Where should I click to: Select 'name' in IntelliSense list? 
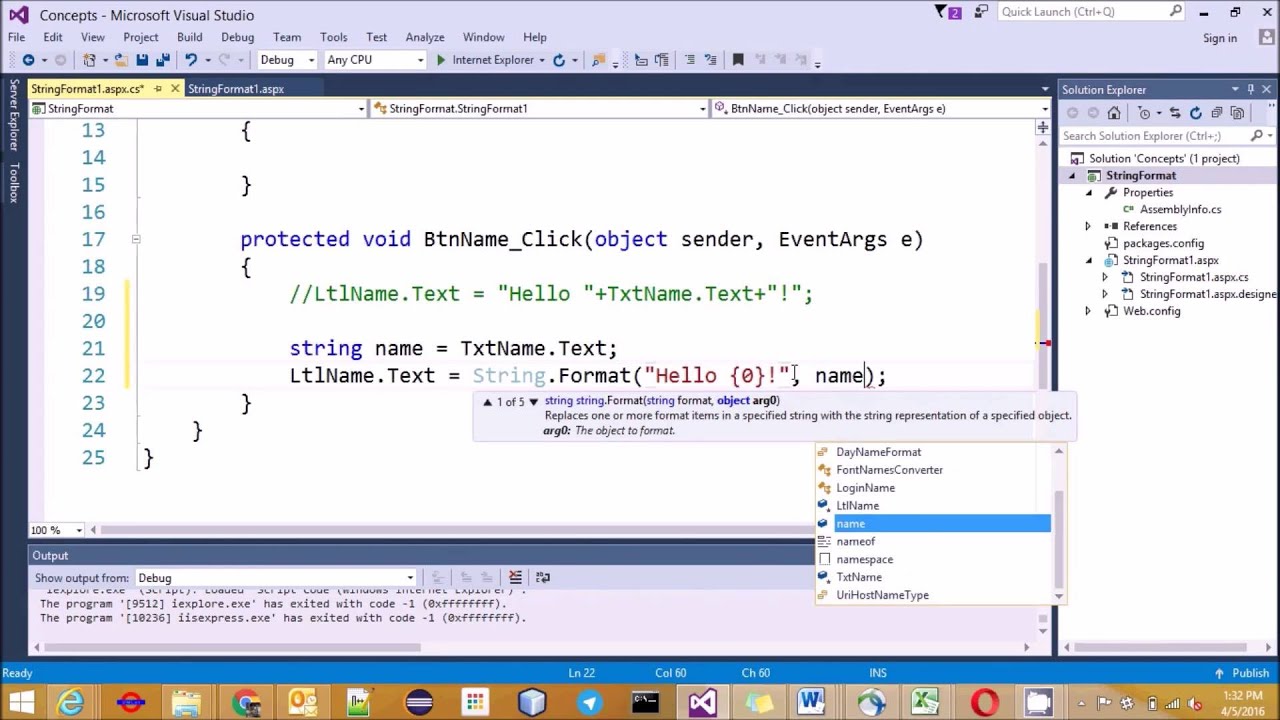[933, 524]
